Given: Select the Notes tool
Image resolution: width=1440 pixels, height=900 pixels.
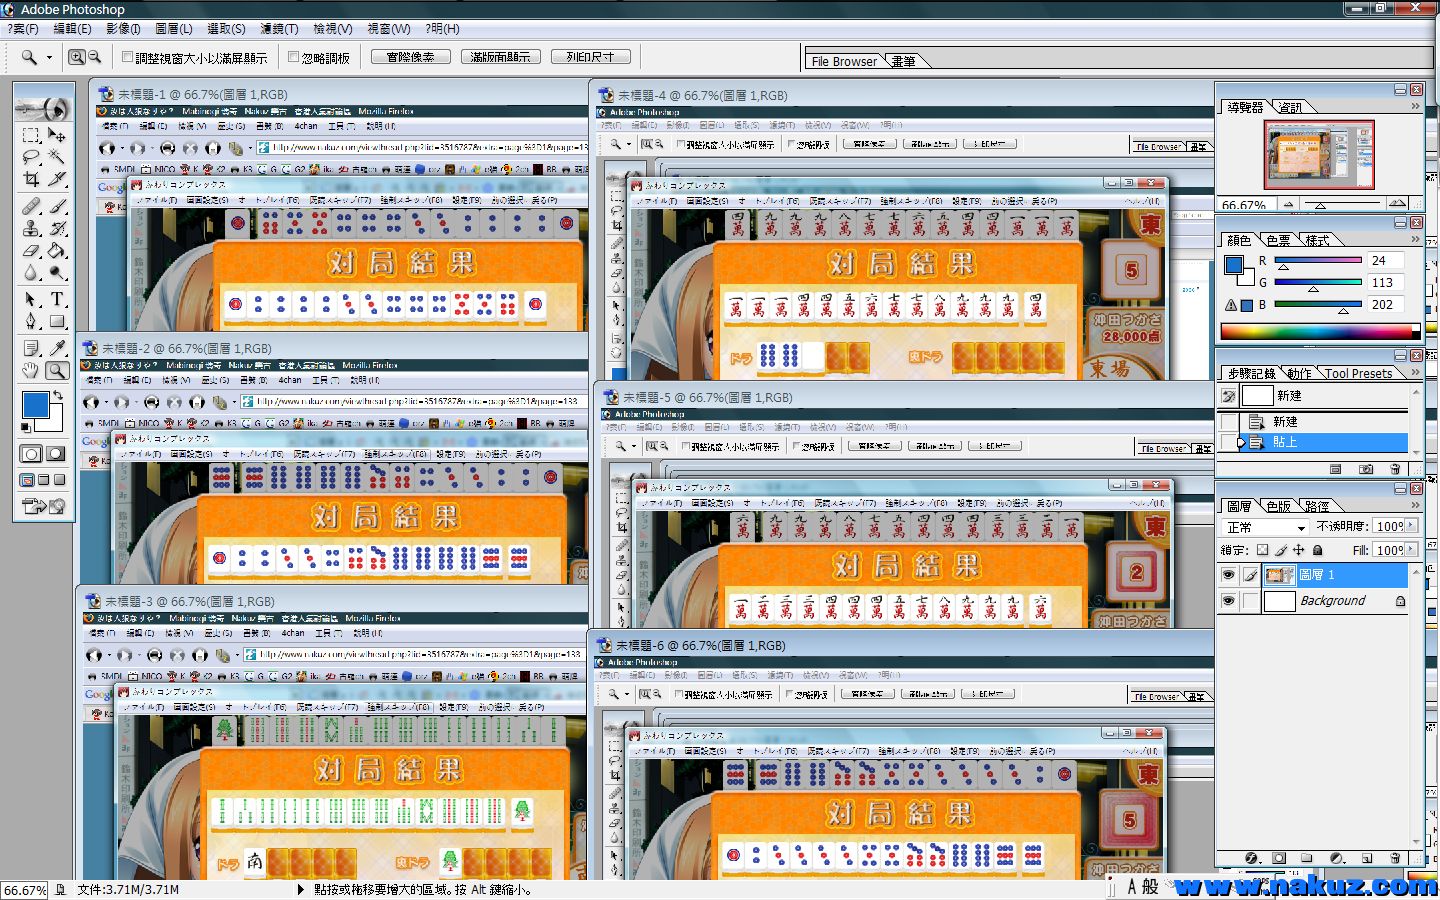Looking at the screenshot, I should [31, 348].
